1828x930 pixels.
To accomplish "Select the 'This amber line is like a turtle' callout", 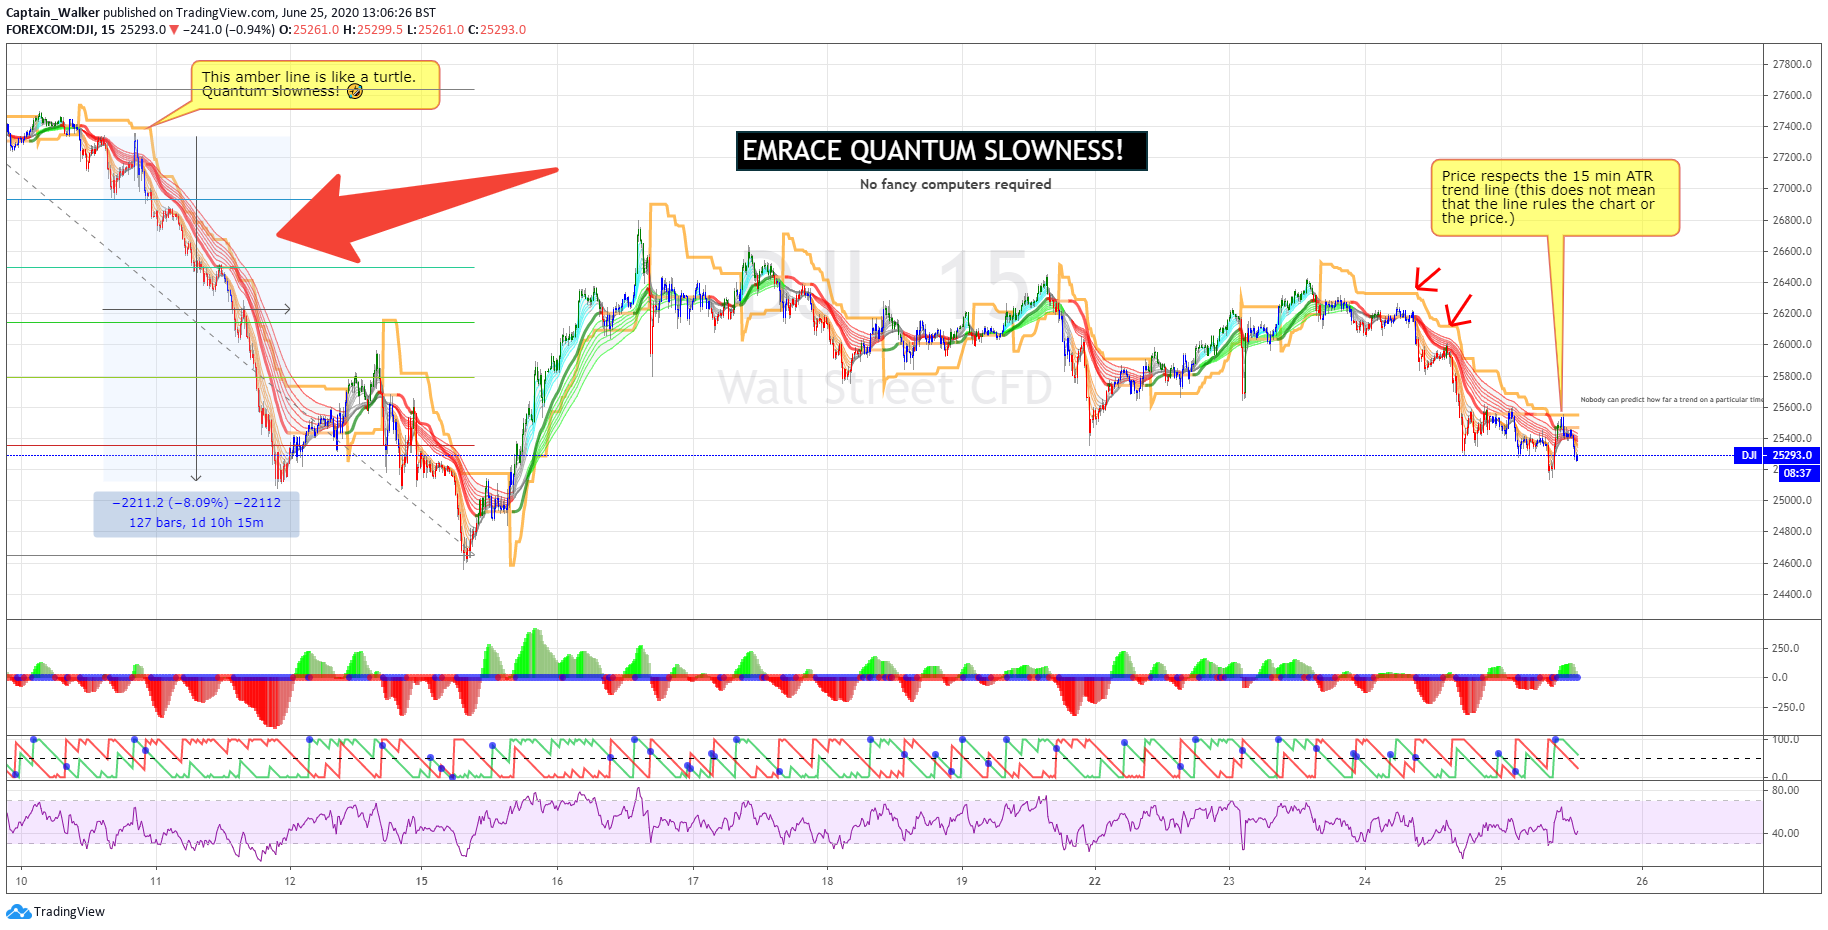I will pyautogui.click(x=315, y=84).
